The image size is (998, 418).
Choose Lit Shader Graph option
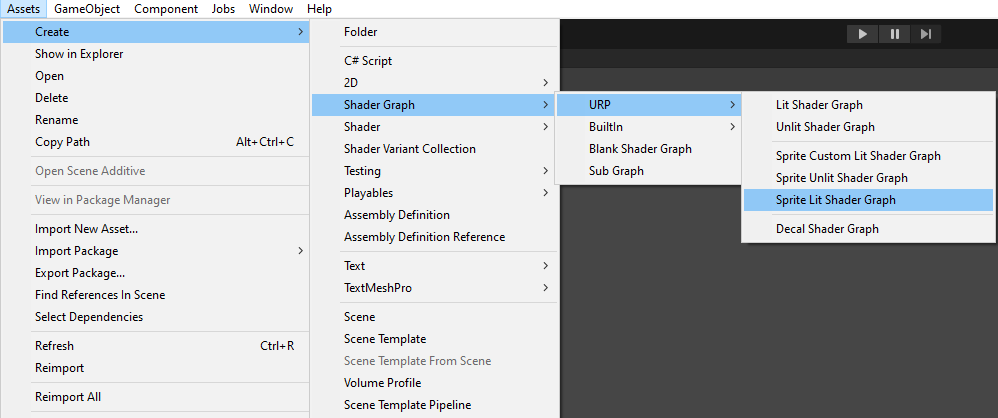[x=819, y=105]
